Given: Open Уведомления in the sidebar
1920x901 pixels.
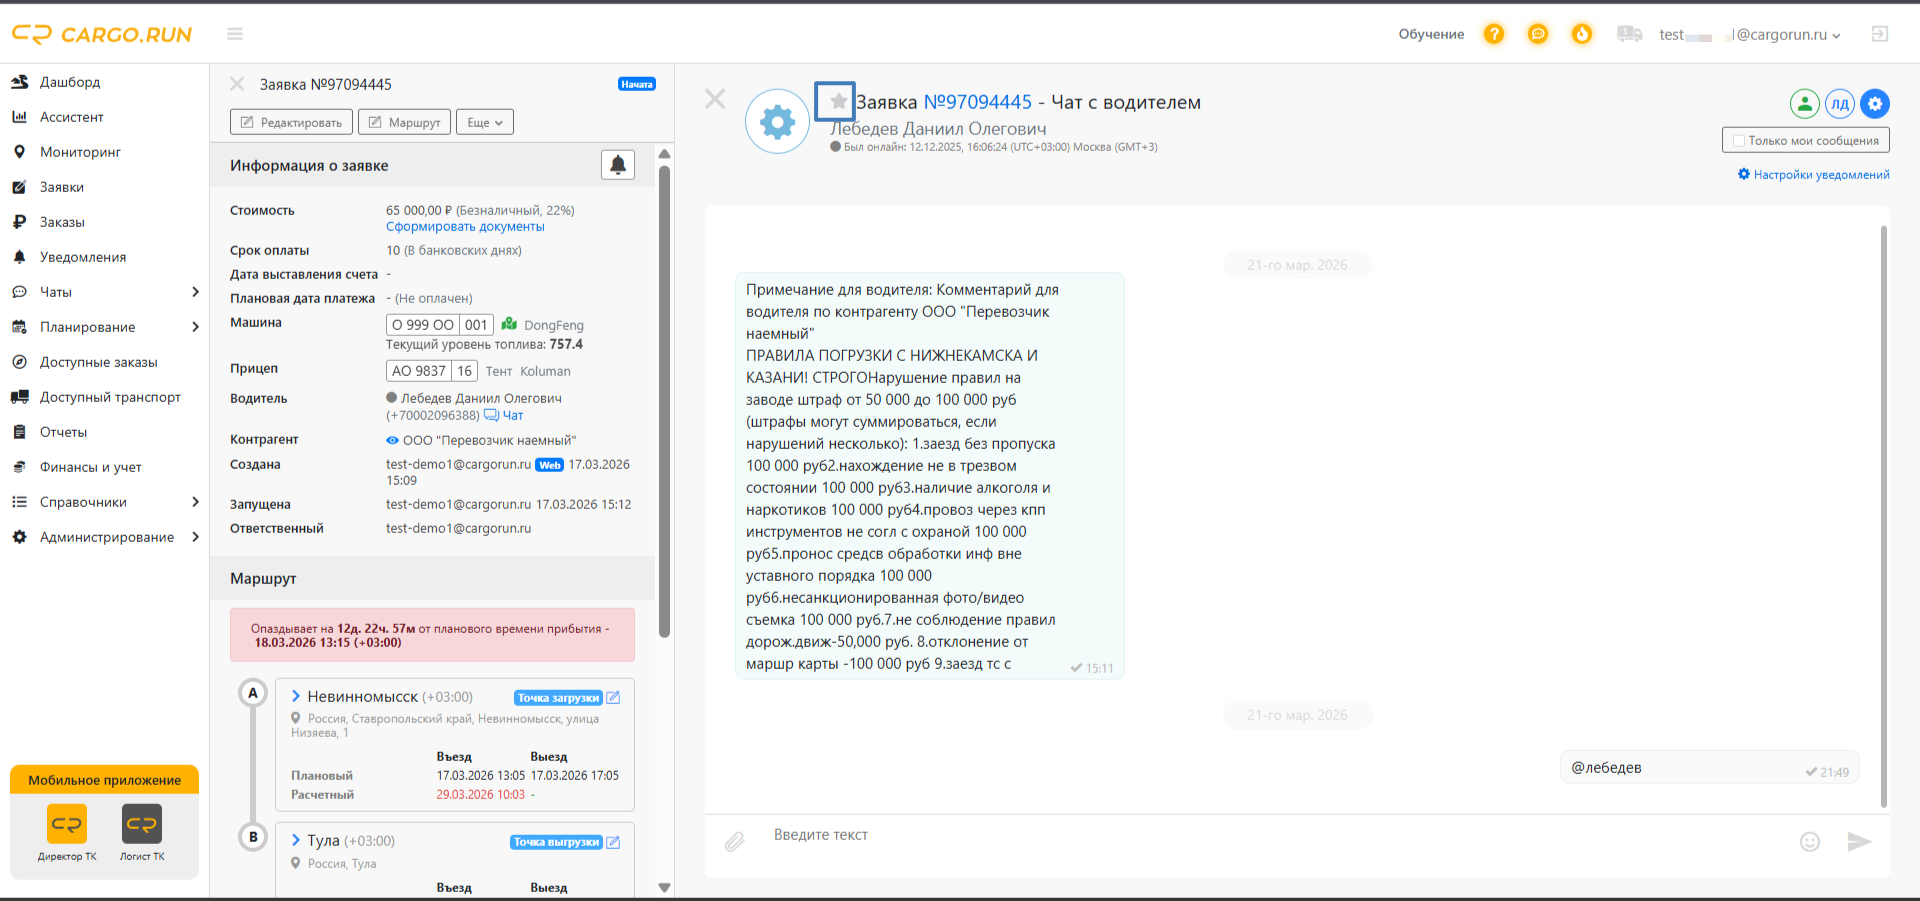Looking at the screenshot, I should click(x=83, y=257).
